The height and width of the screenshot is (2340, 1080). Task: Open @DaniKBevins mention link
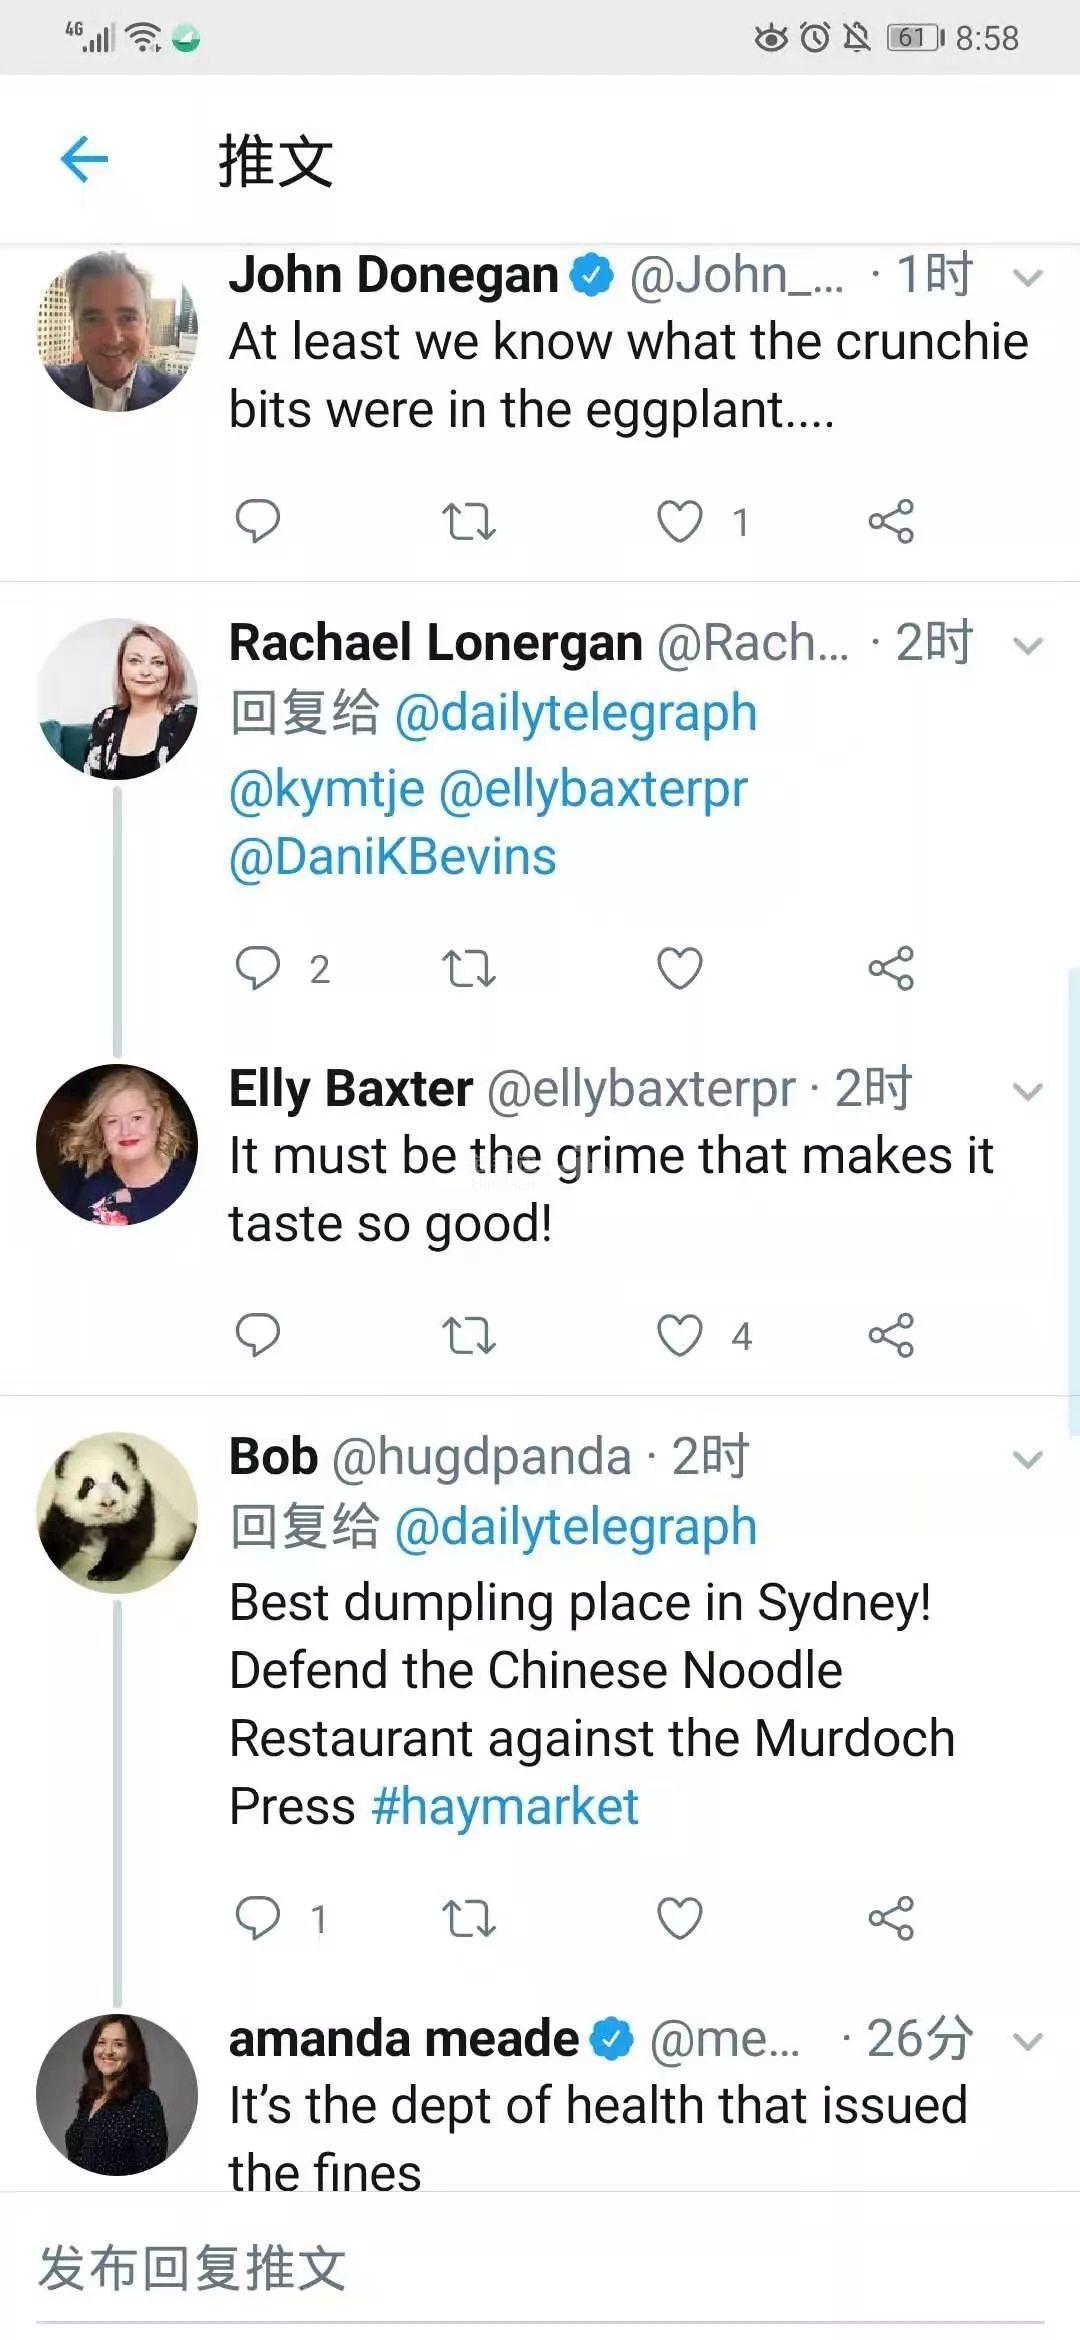pos(393,857)
